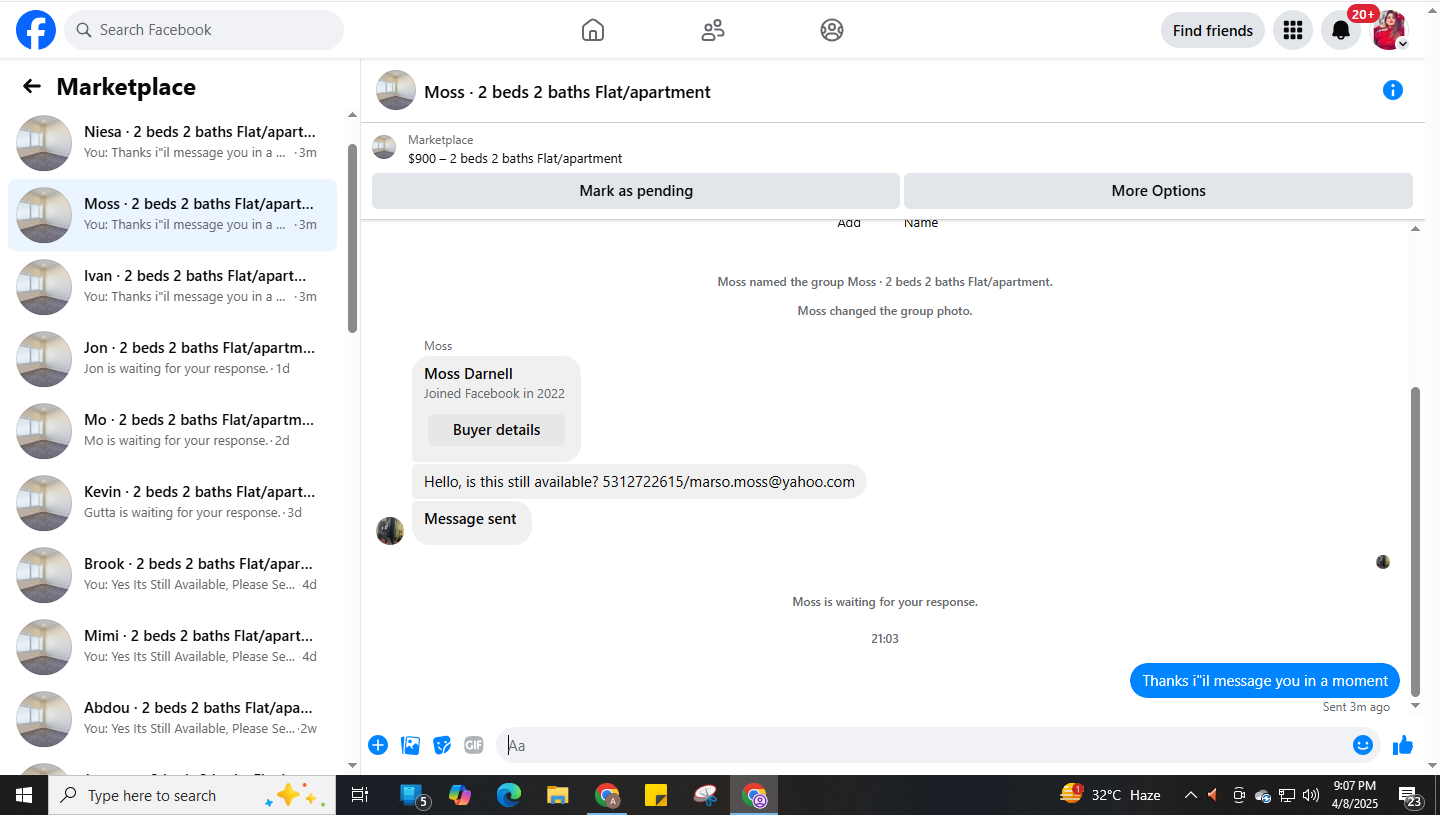Choose a sticker icon in composer
Viewport: 1440px width, 815px height.
coord(442,745)
